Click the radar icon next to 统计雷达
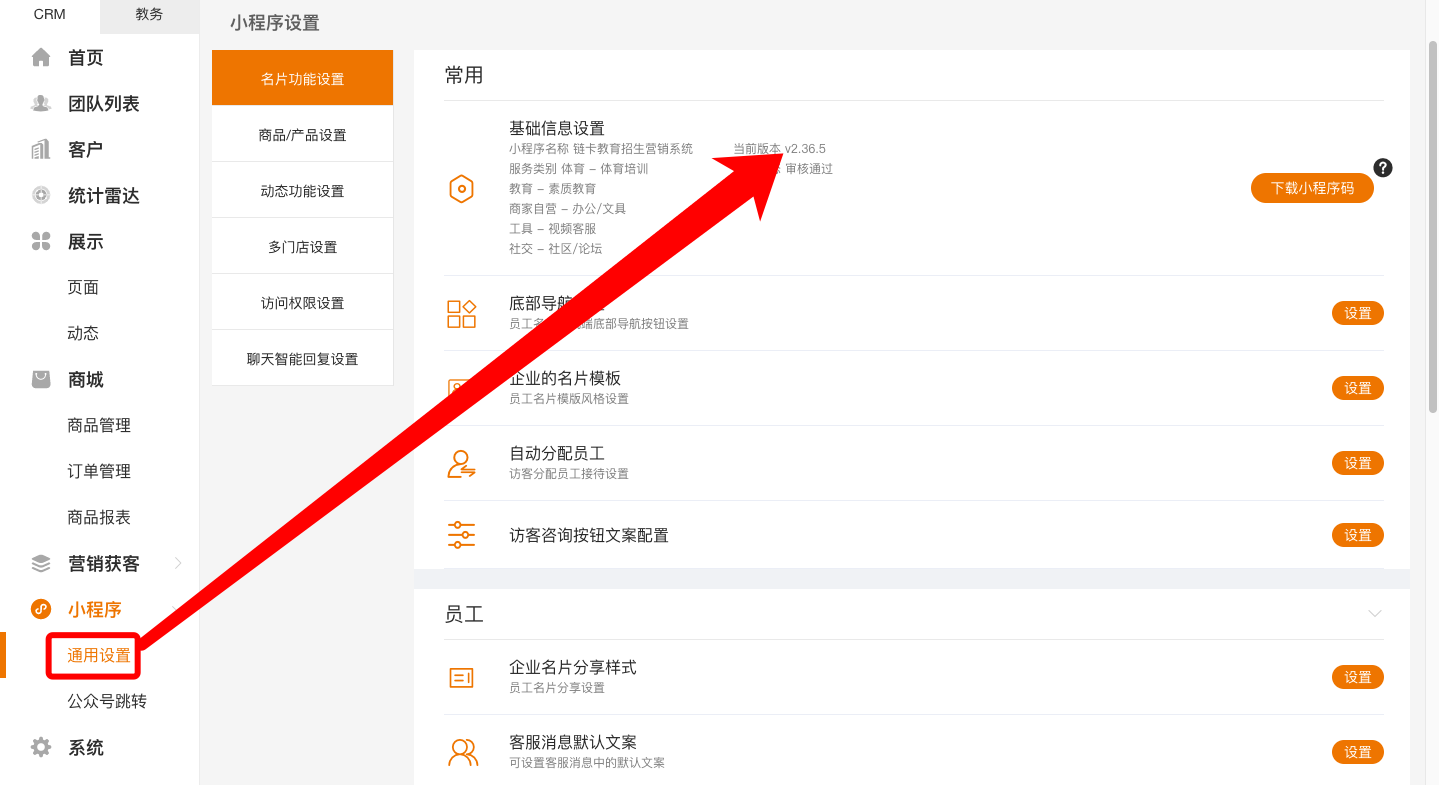The width and height of the screenshot is (1439, 785). click(x=41, y=196)
